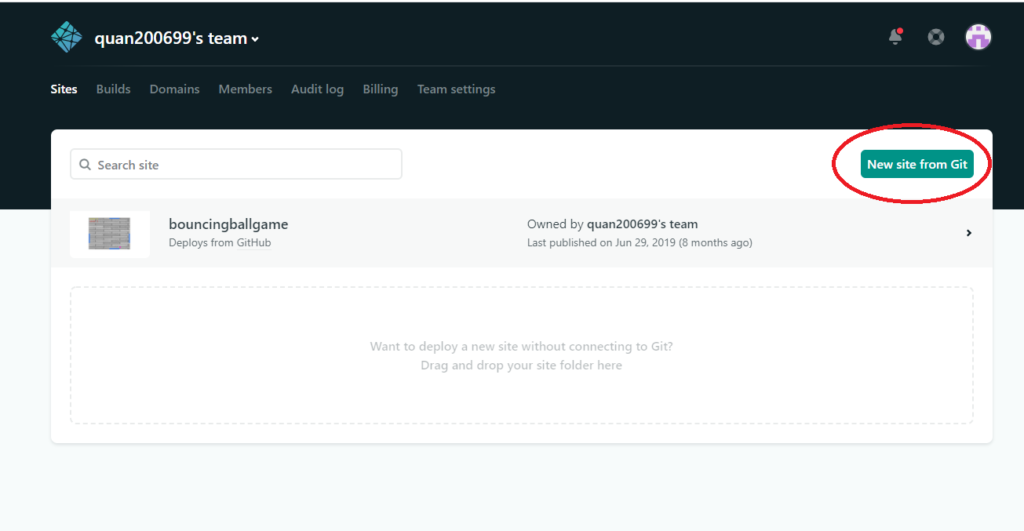Focus the Search site input field

pos(245,165)
